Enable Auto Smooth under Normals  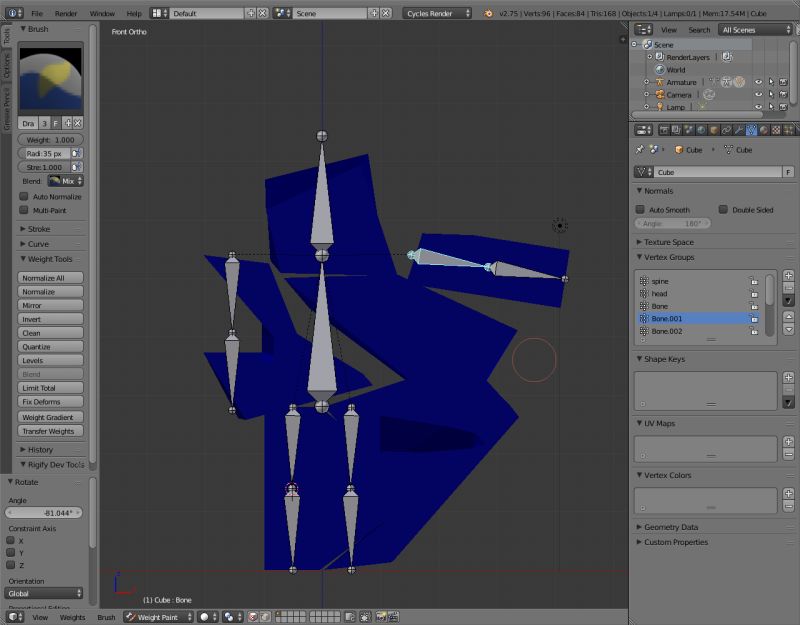point(640,210)
